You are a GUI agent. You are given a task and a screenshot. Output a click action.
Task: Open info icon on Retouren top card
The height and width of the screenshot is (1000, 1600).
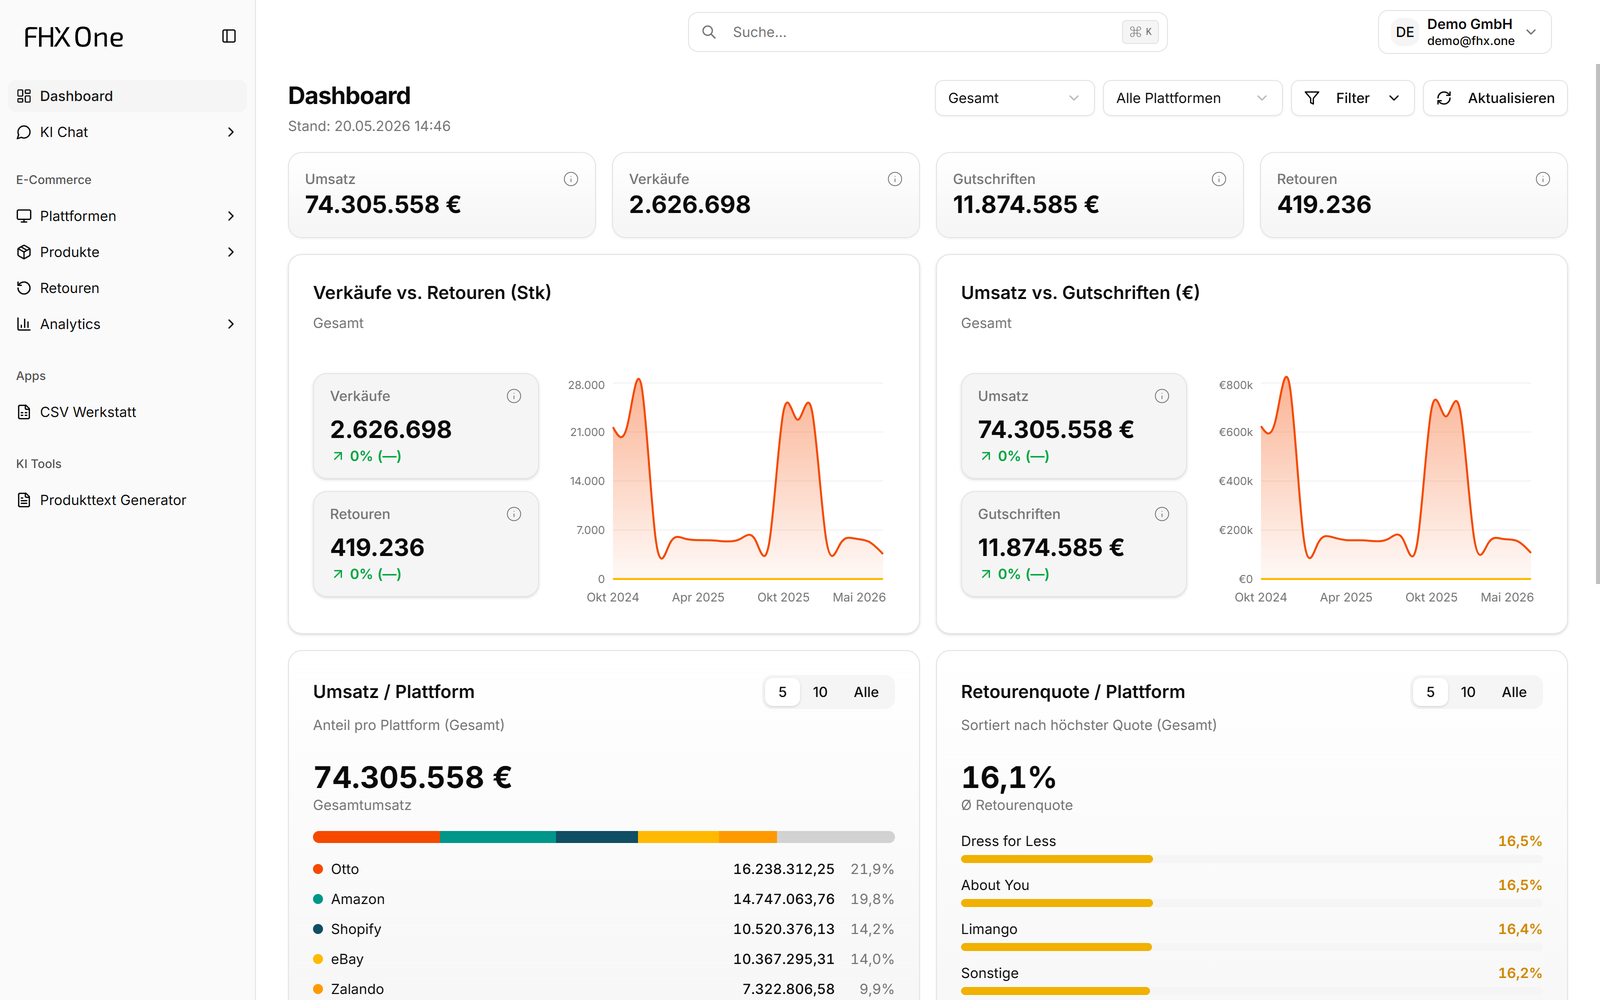pos(1543,179)
